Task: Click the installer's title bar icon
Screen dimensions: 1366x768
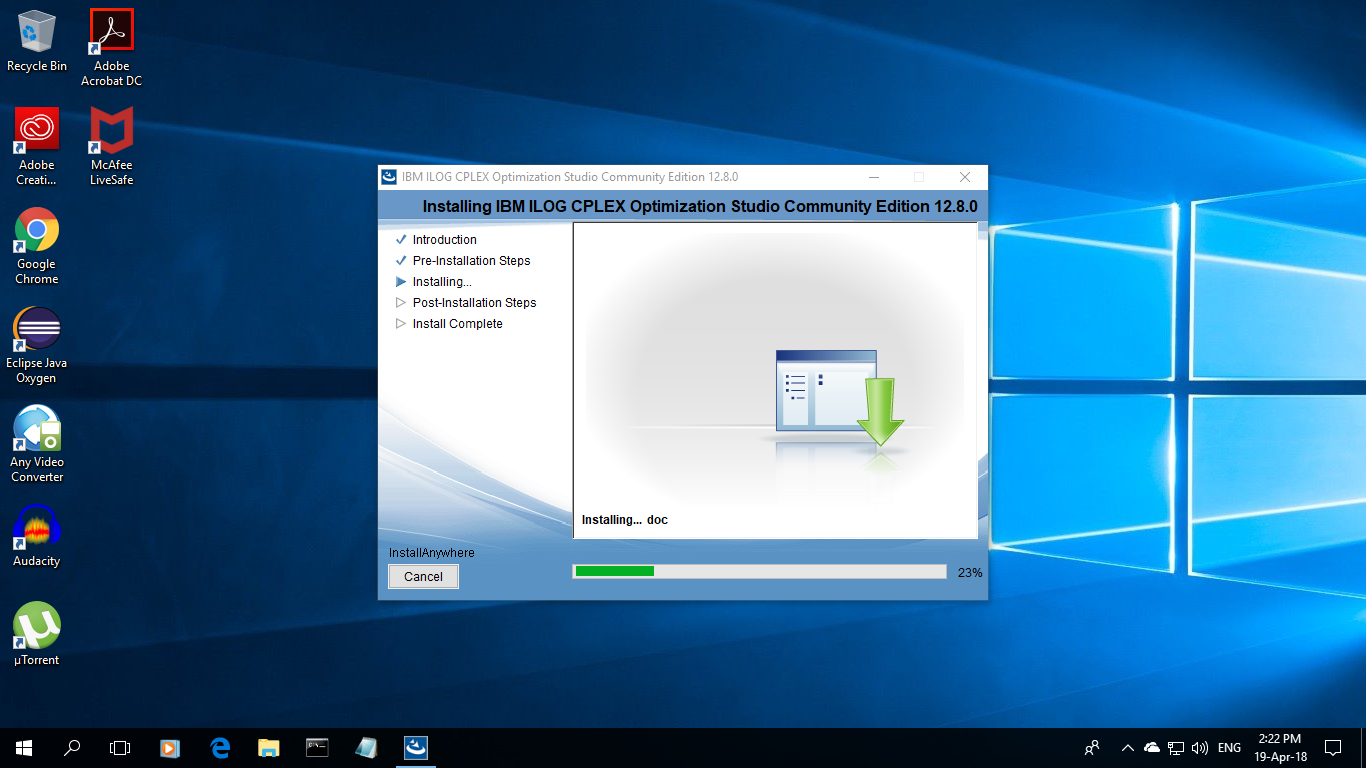Action: tap(389, 177)
